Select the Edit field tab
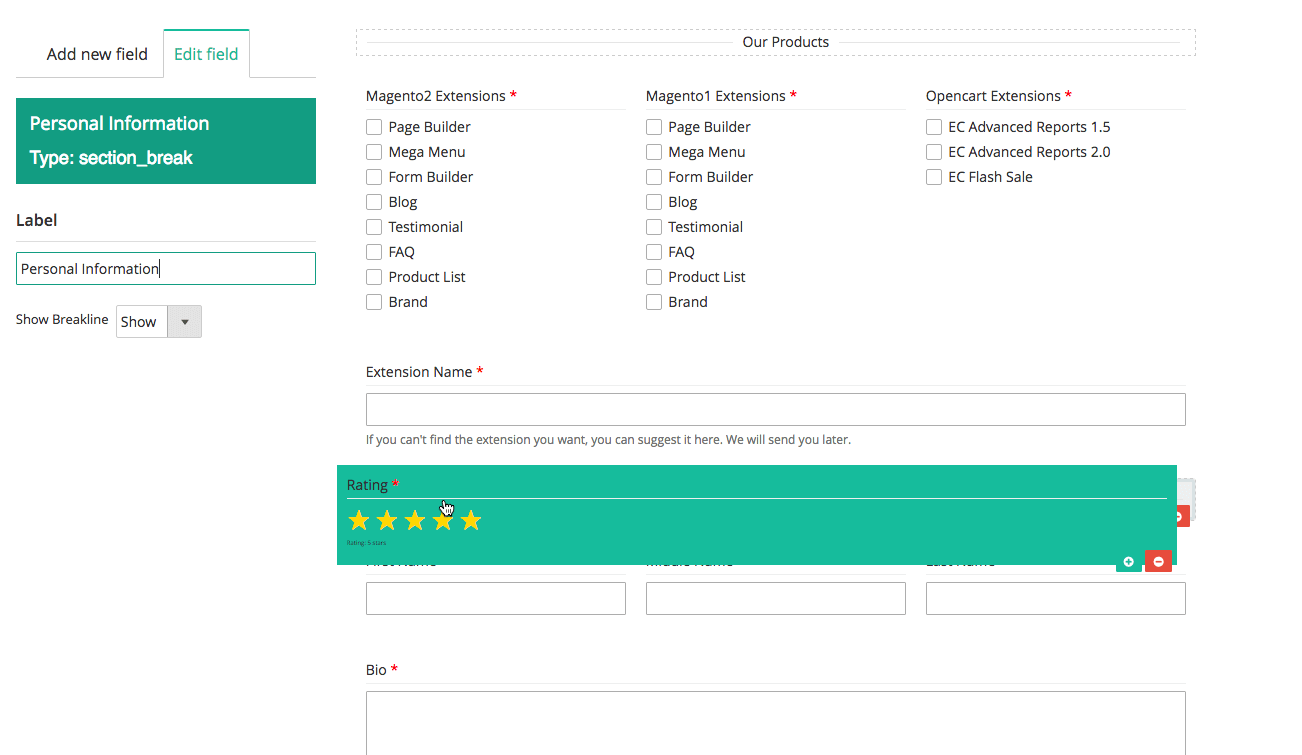 206,54
